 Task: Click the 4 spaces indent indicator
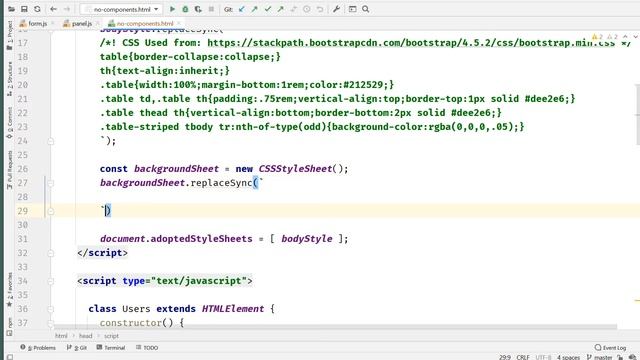(568, 357)
